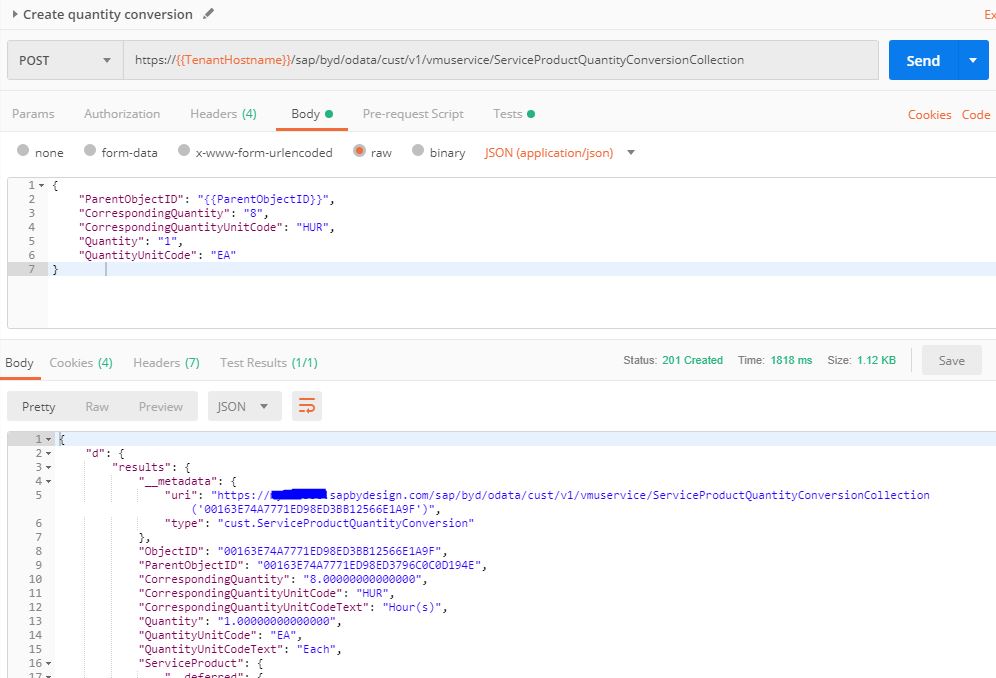This screenshot has height=678, width=996.
Task: Choose the x-www-form-urlencoded radio option
Action: (184, 152)
